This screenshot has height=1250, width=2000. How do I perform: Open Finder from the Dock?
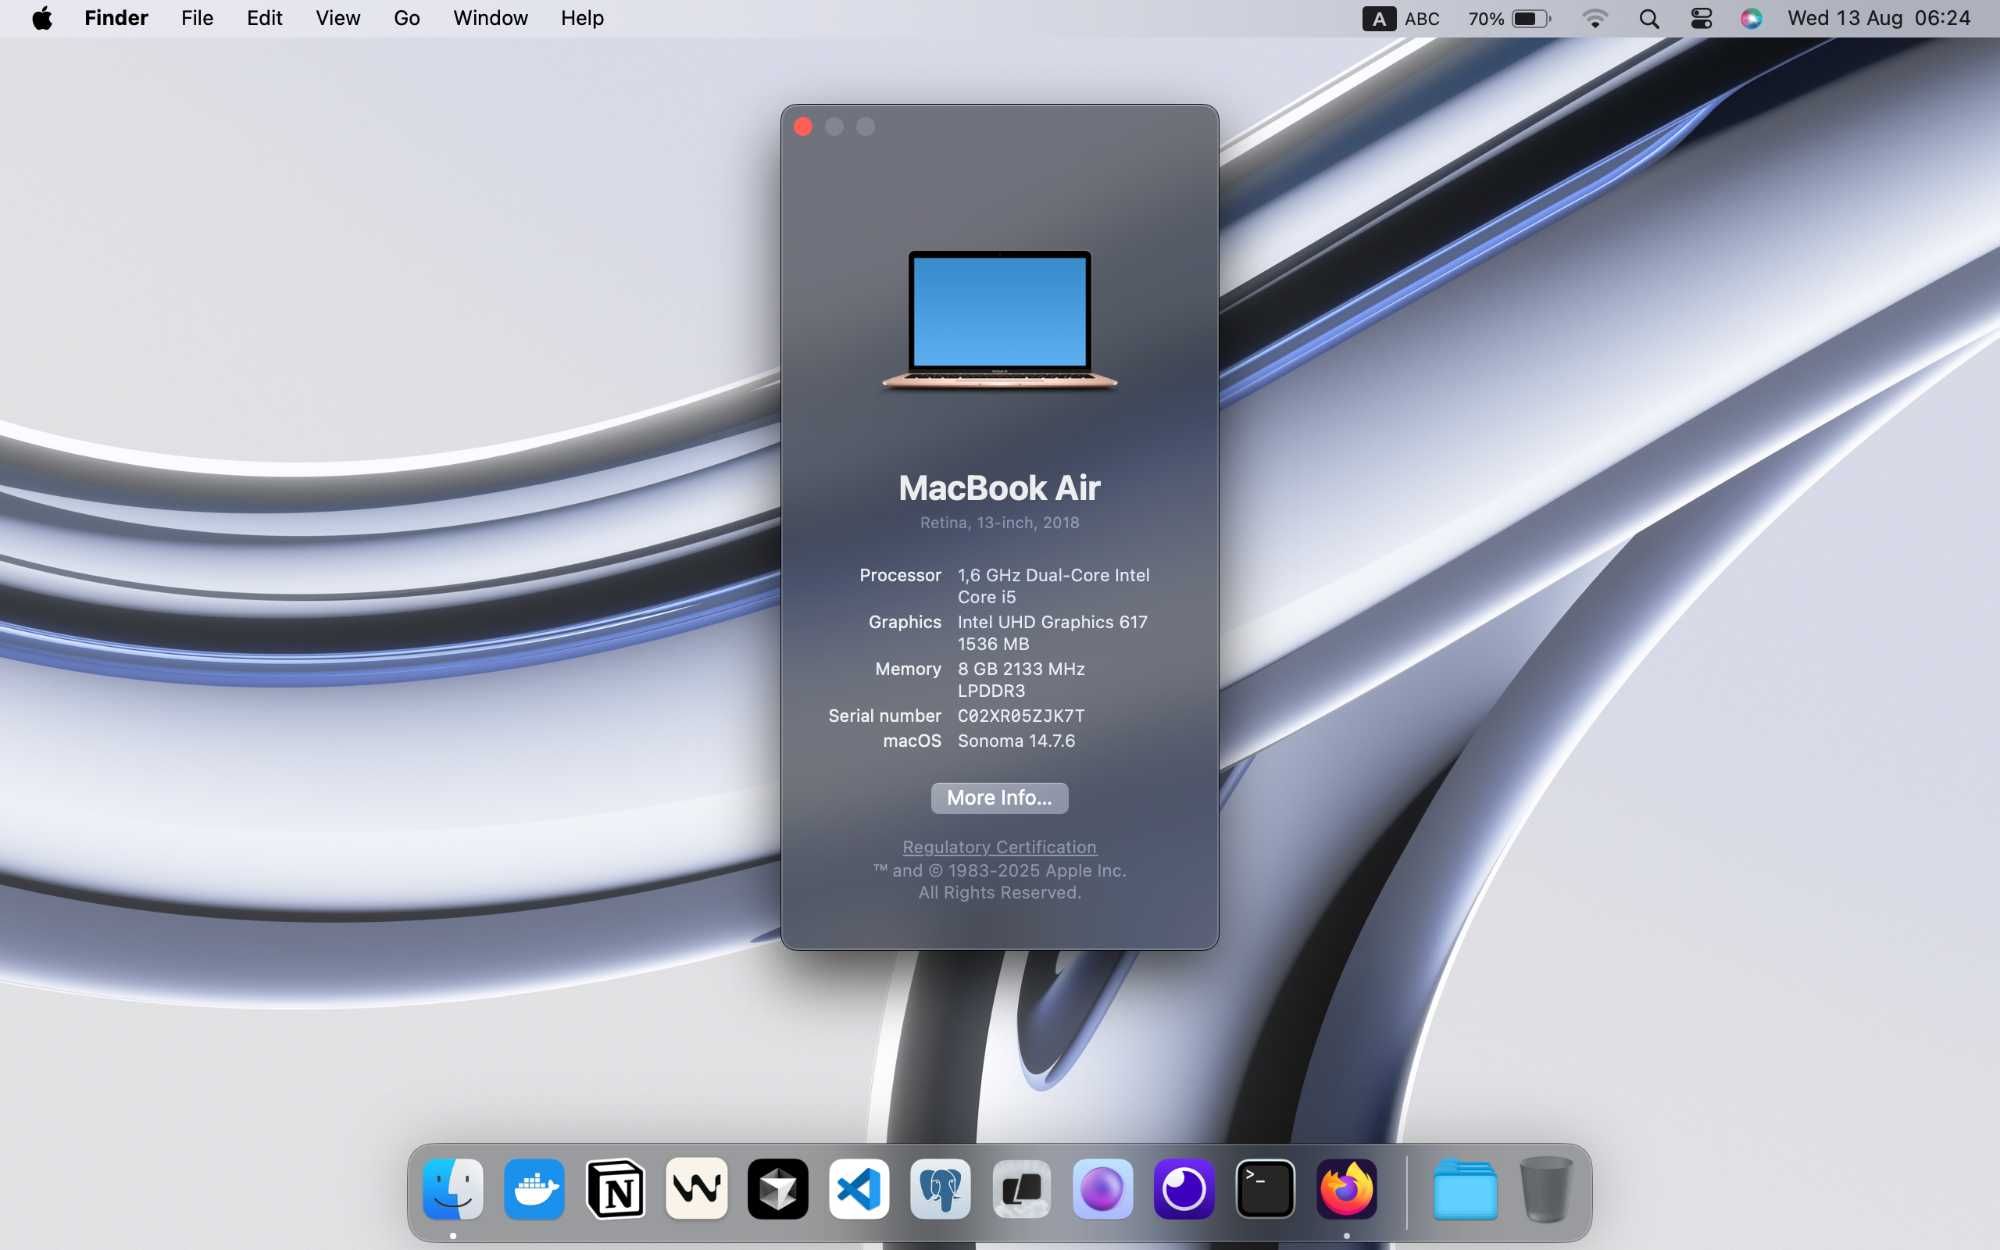[453, 1189]
